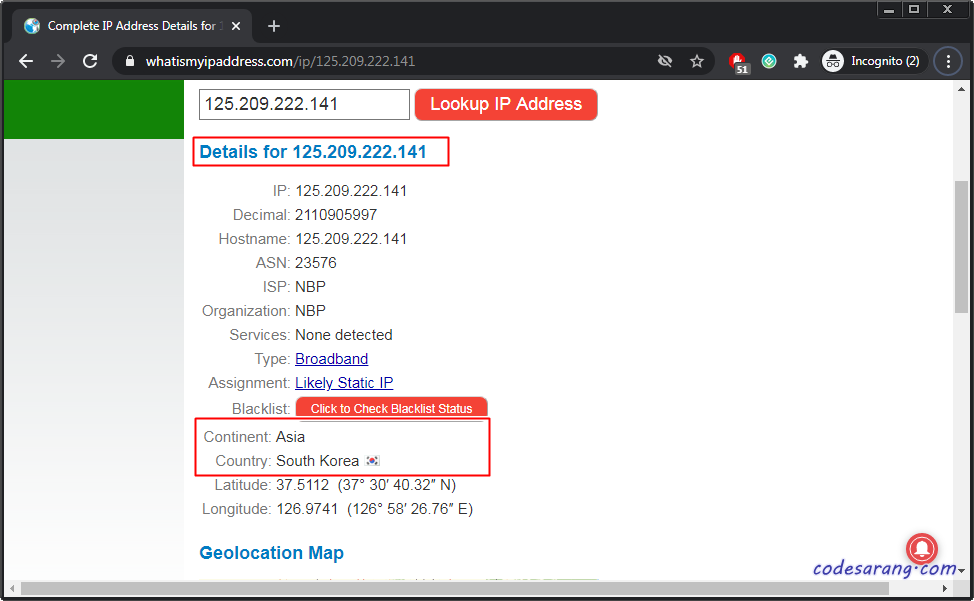Click the Geolocation Map heading

(271, 553)
